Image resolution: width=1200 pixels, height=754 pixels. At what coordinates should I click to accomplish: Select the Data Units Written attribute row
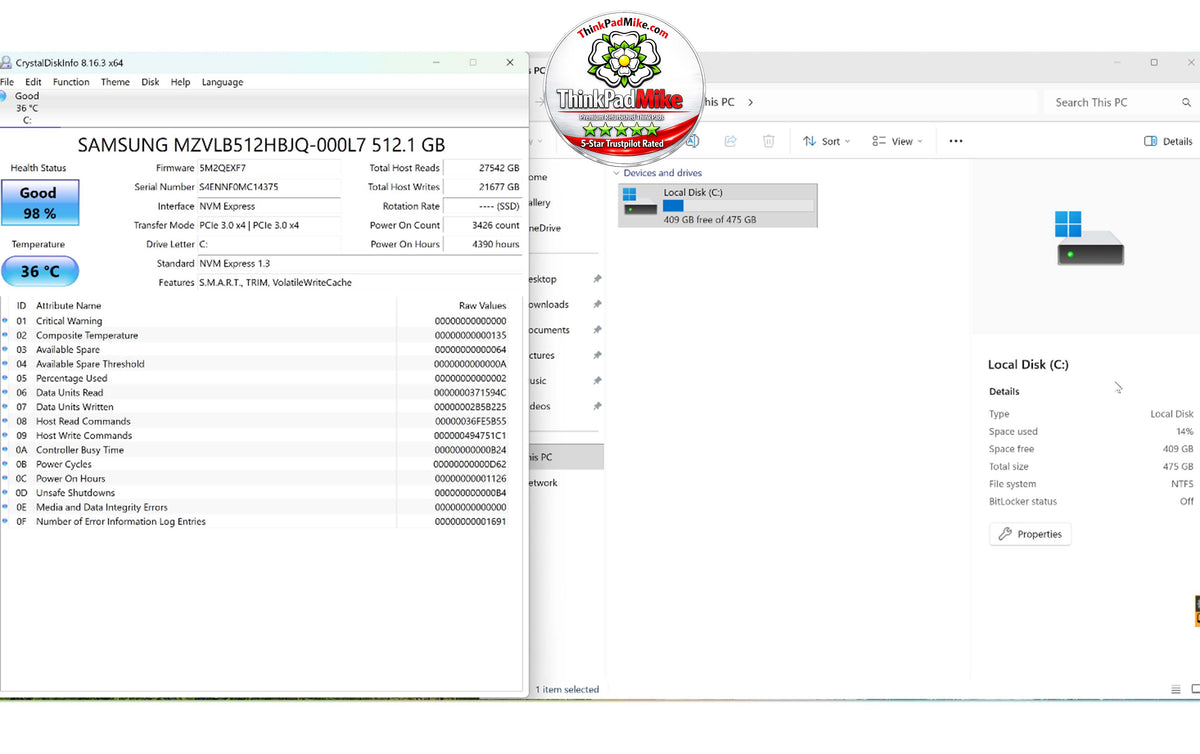point(262,407)
